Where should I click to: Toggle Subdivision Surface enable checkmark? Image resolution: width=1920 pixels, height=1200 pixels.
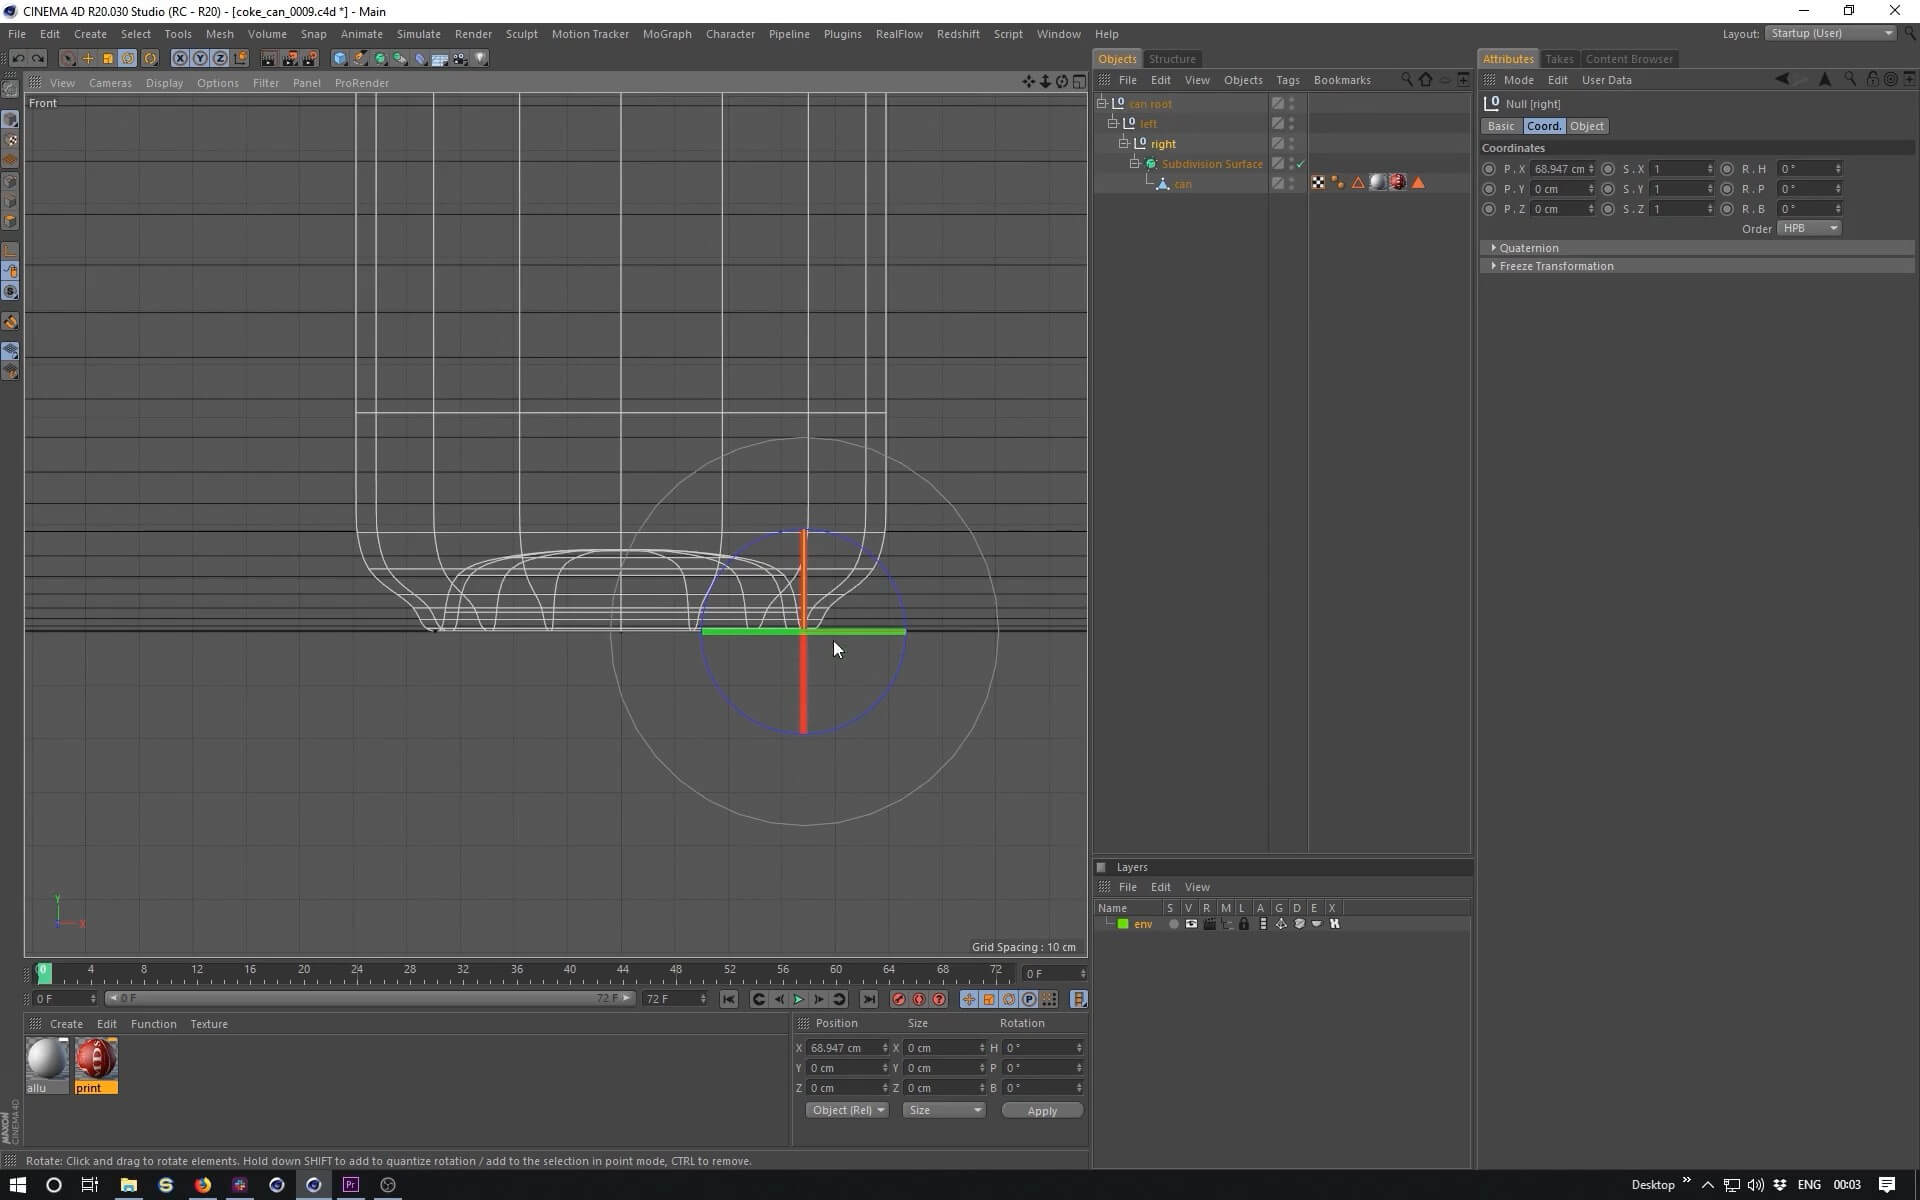(1300, 164)
